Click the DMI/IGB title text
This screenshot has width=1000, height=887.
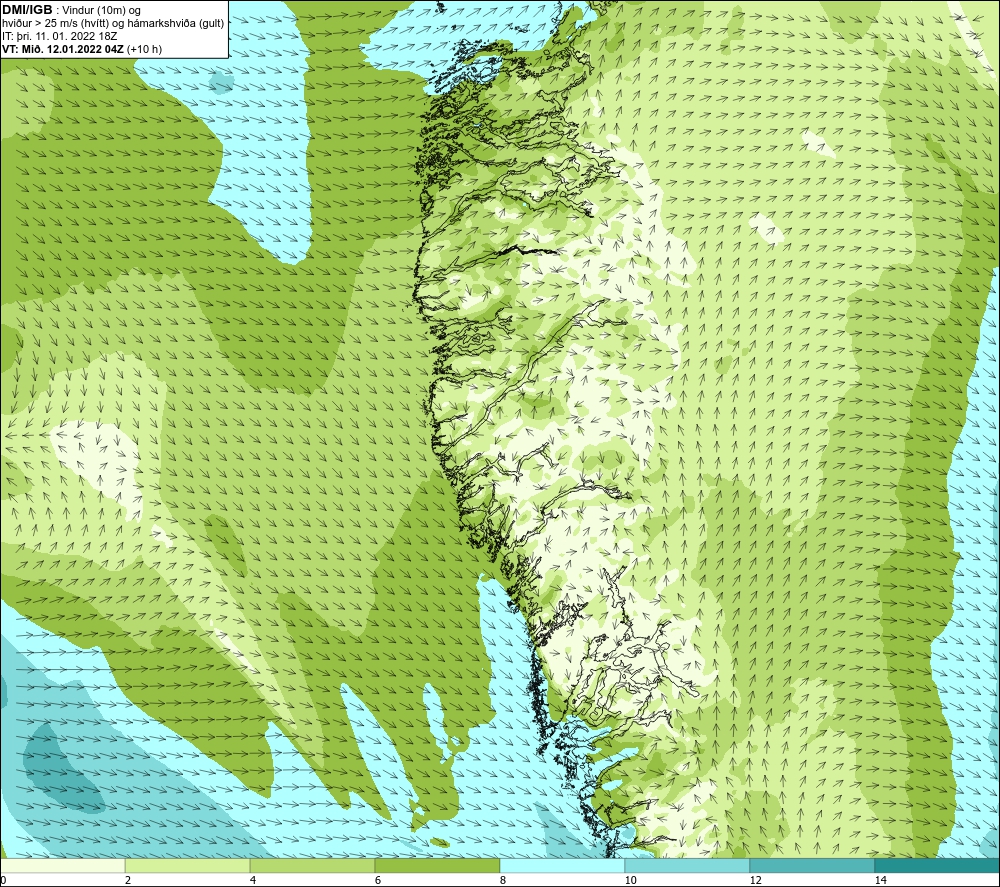click(27, 10)
